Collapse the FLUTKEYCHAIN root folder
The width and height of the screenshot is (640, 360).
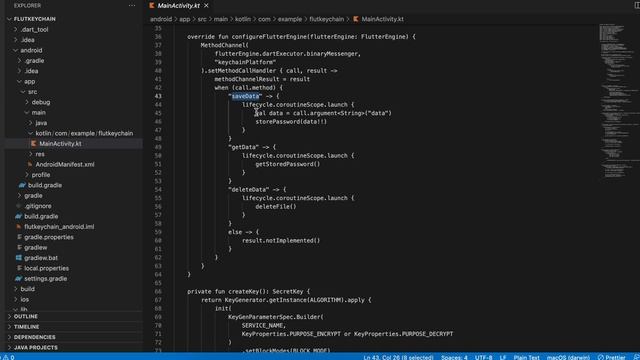(x=9, y=19)
